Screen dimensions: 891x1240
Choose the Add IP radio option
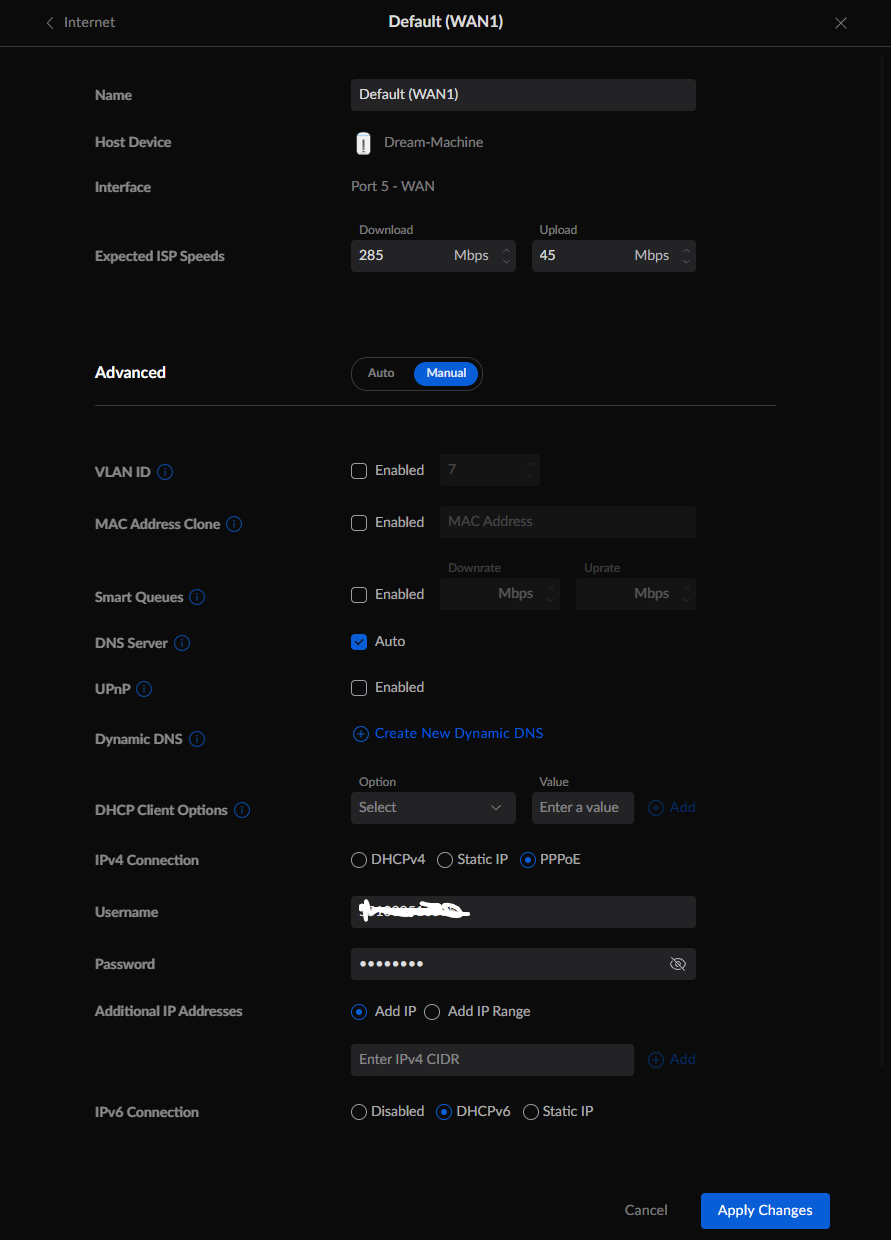pyautogui.click(x=359, y=1012)
